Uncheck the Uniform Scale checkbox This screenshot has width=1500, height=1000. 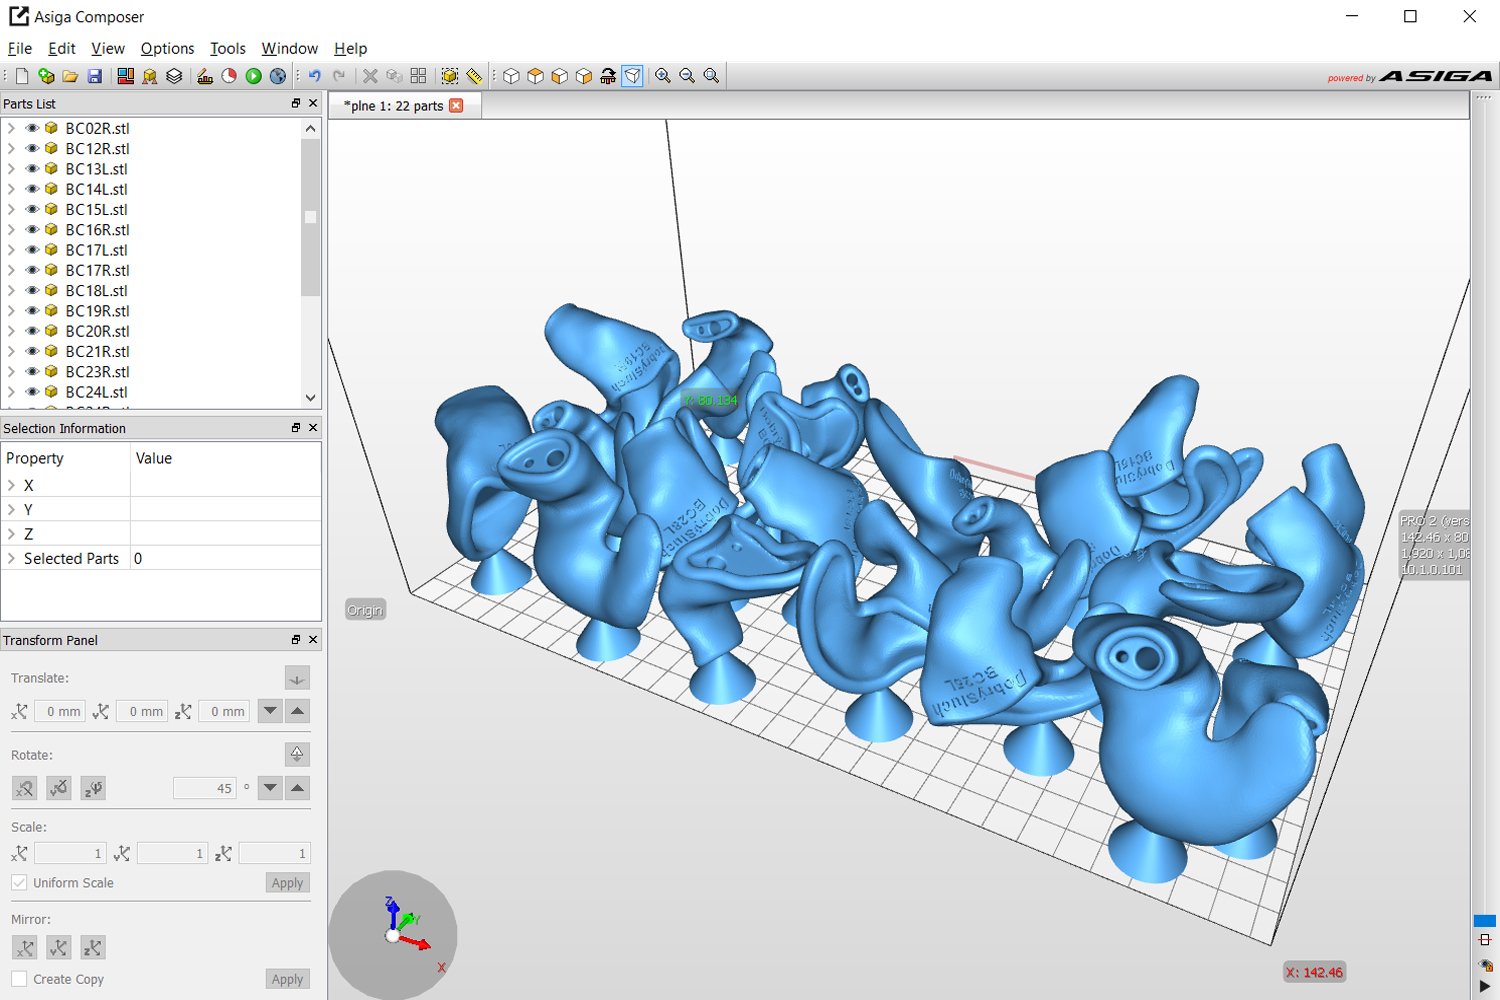click(19, 882)
